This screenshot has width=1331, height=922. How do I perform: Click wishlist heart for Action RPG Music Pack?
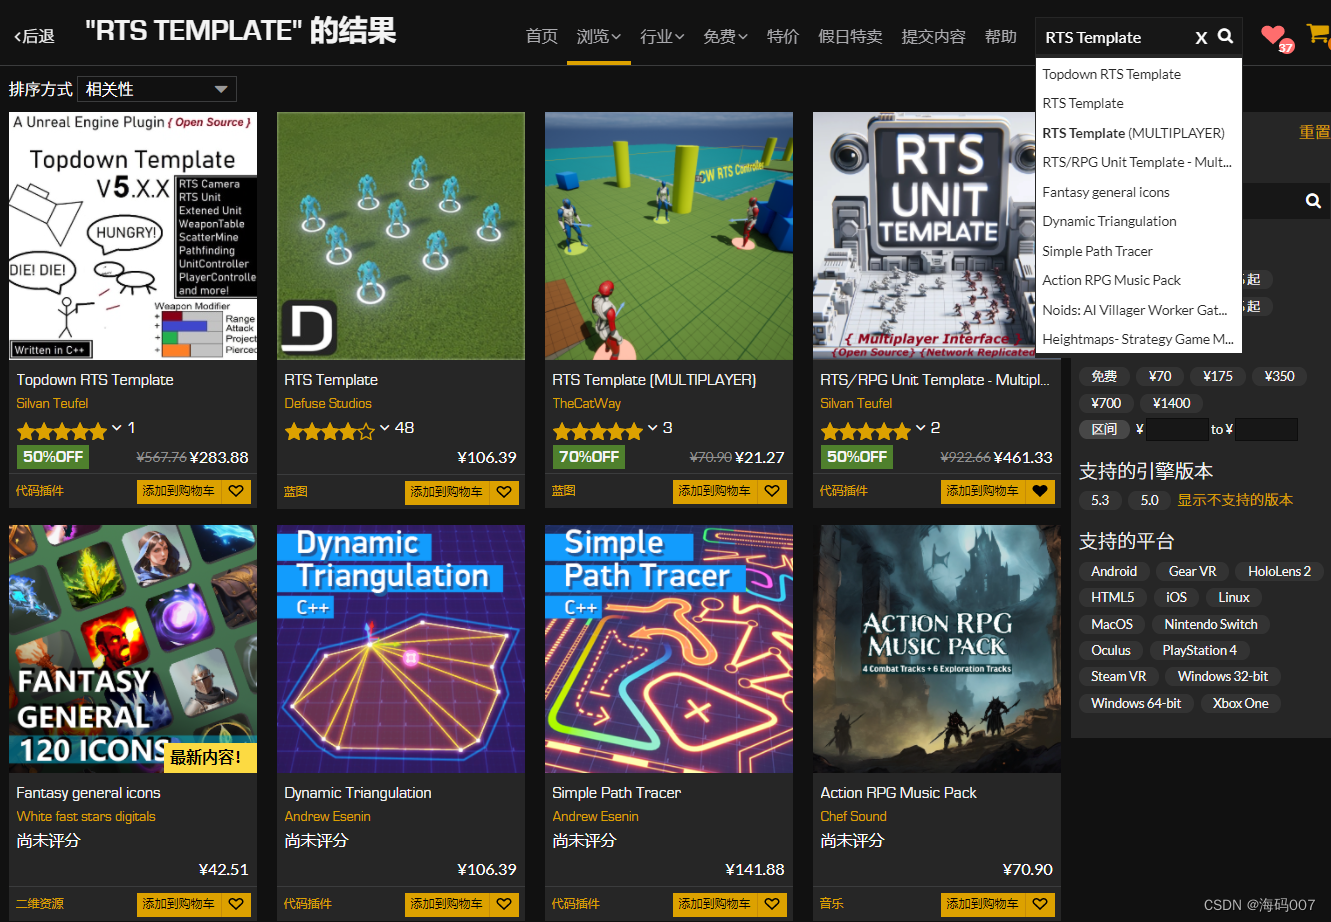[x=1040, y=904]
